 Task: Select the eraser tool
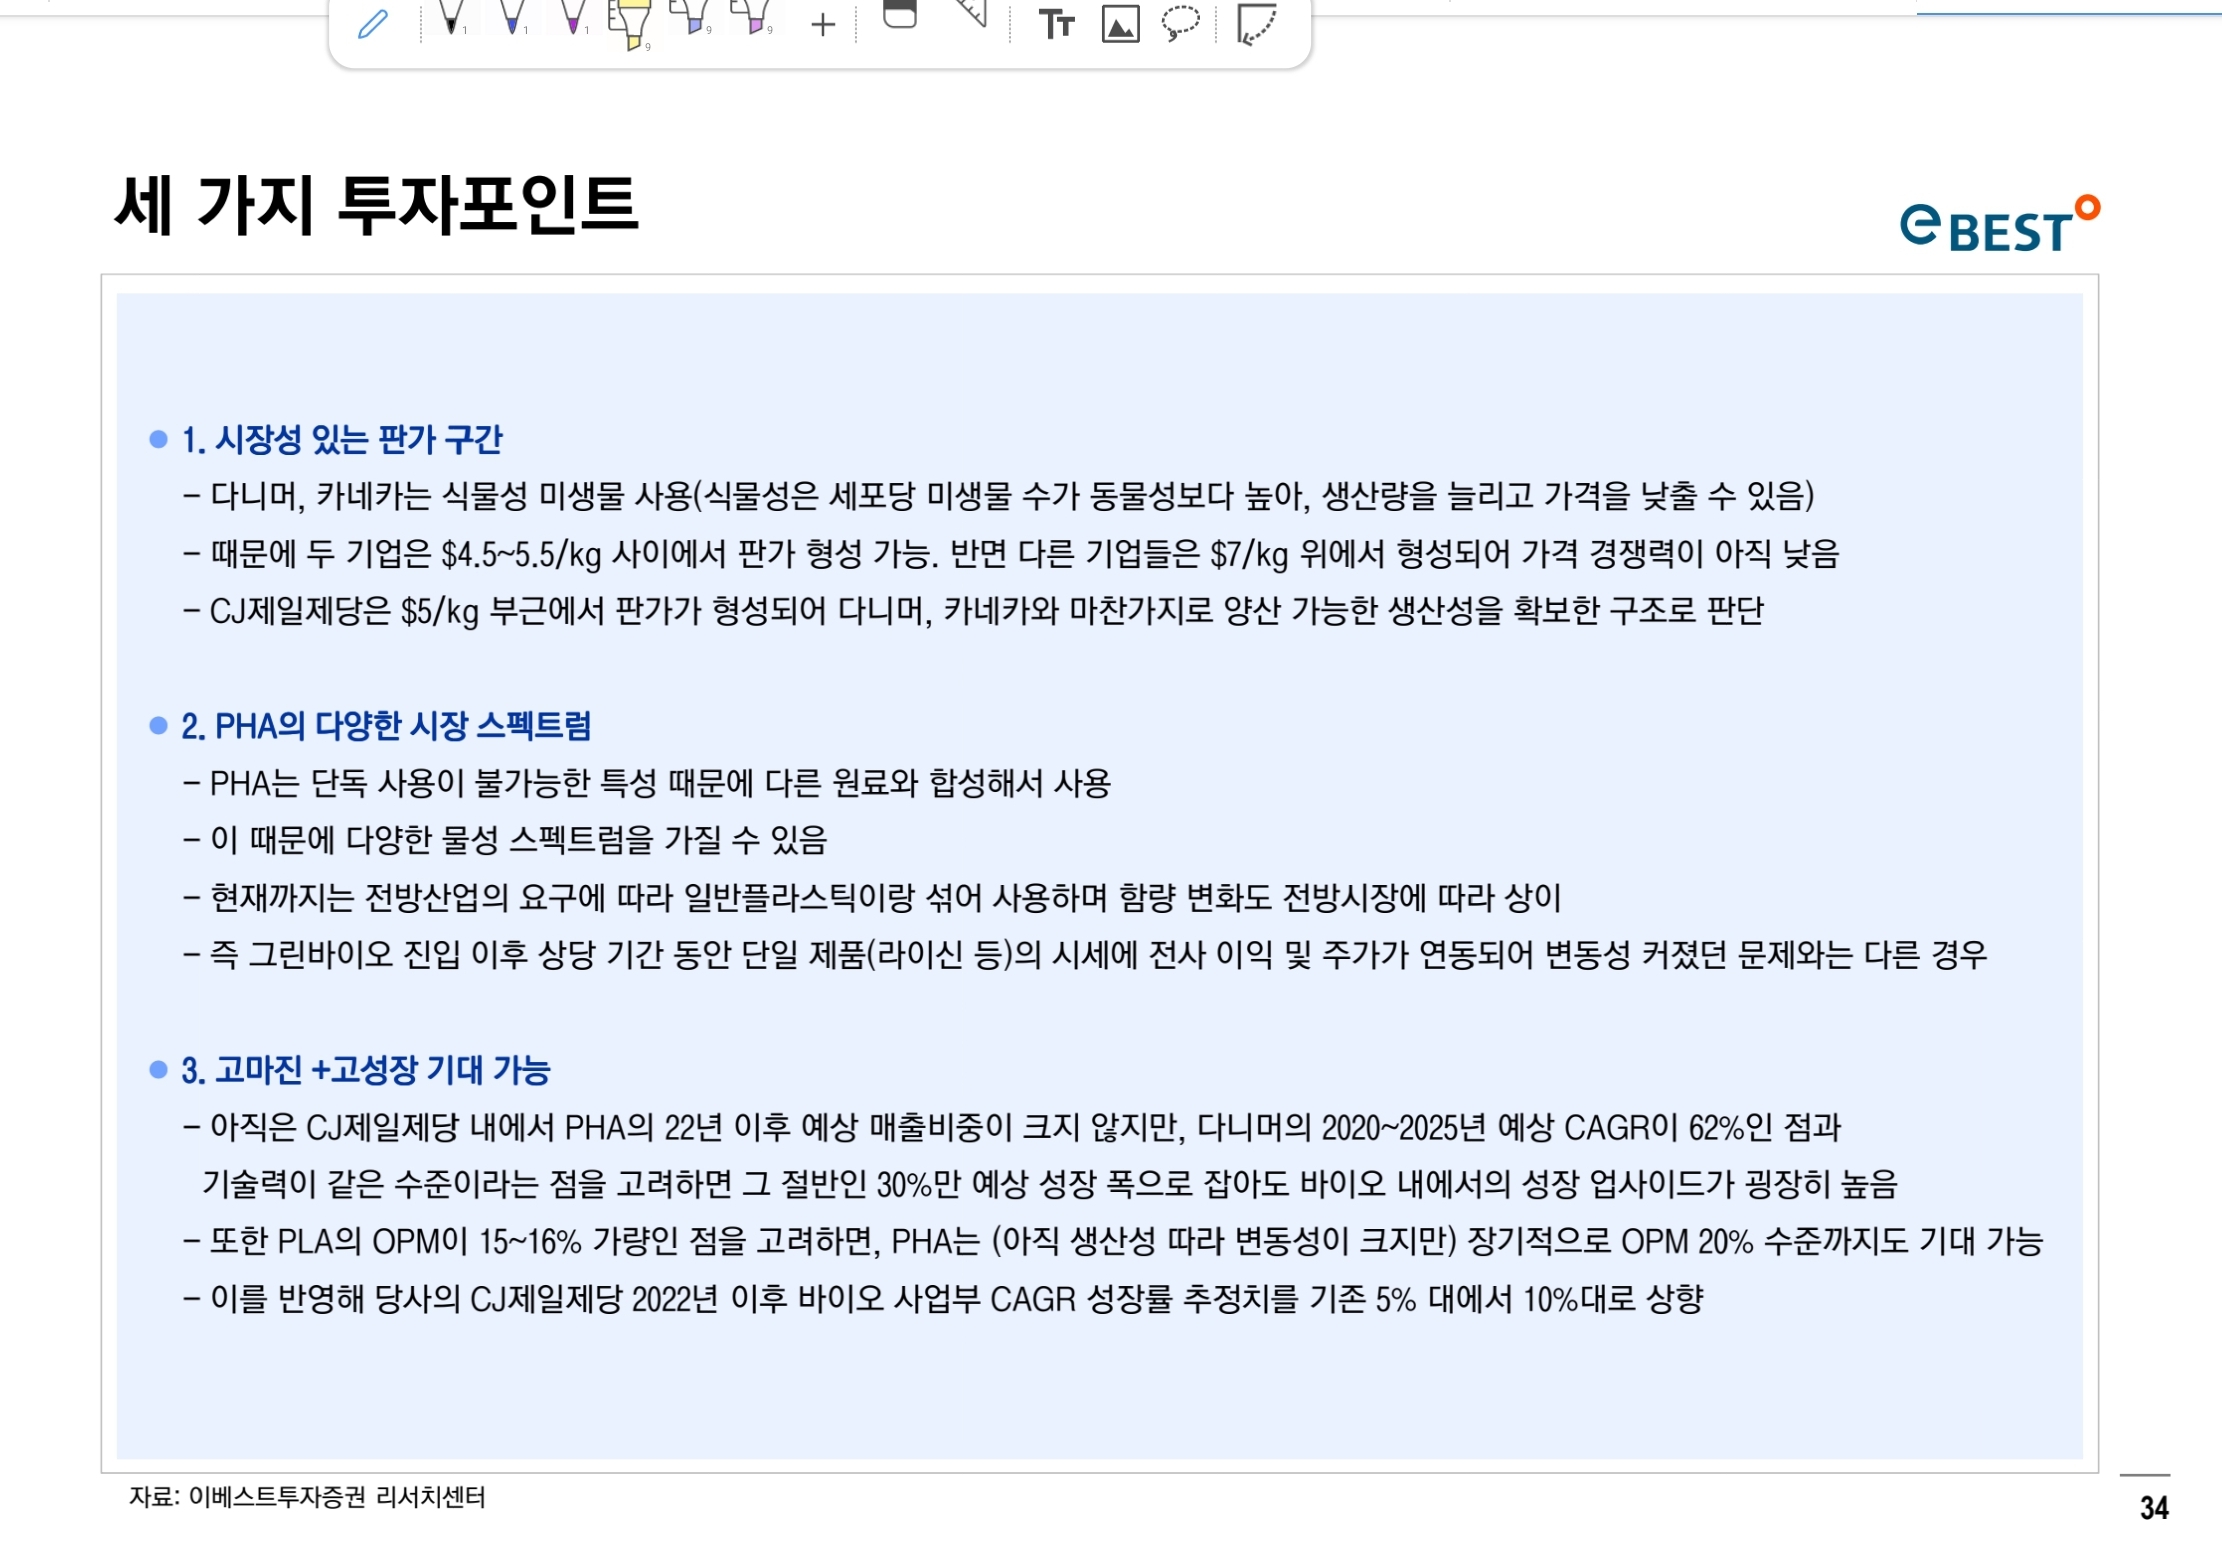(900, 16)
